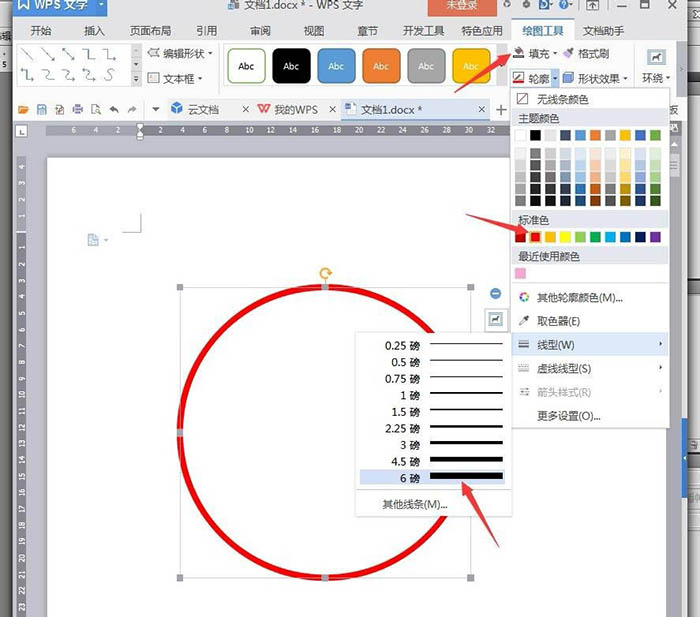Pick the purple standard color swatch
This screenshot has height=617, width=700.
coord(655,237)
